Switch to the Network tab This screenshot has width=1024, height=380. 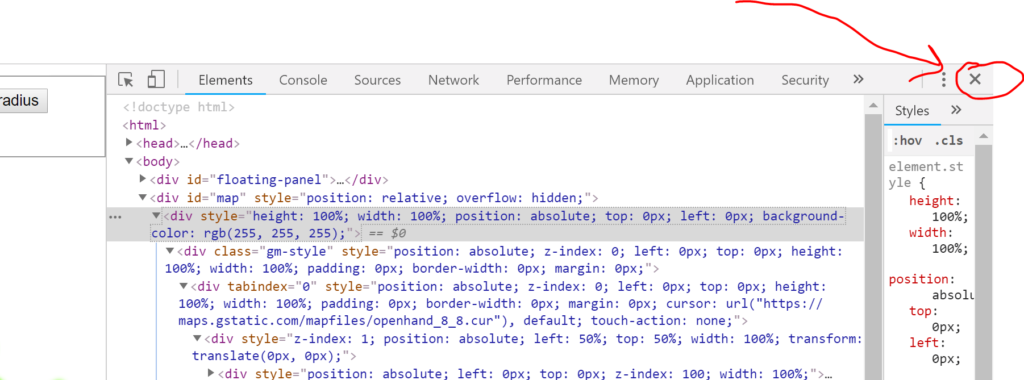tap(453, 80)
